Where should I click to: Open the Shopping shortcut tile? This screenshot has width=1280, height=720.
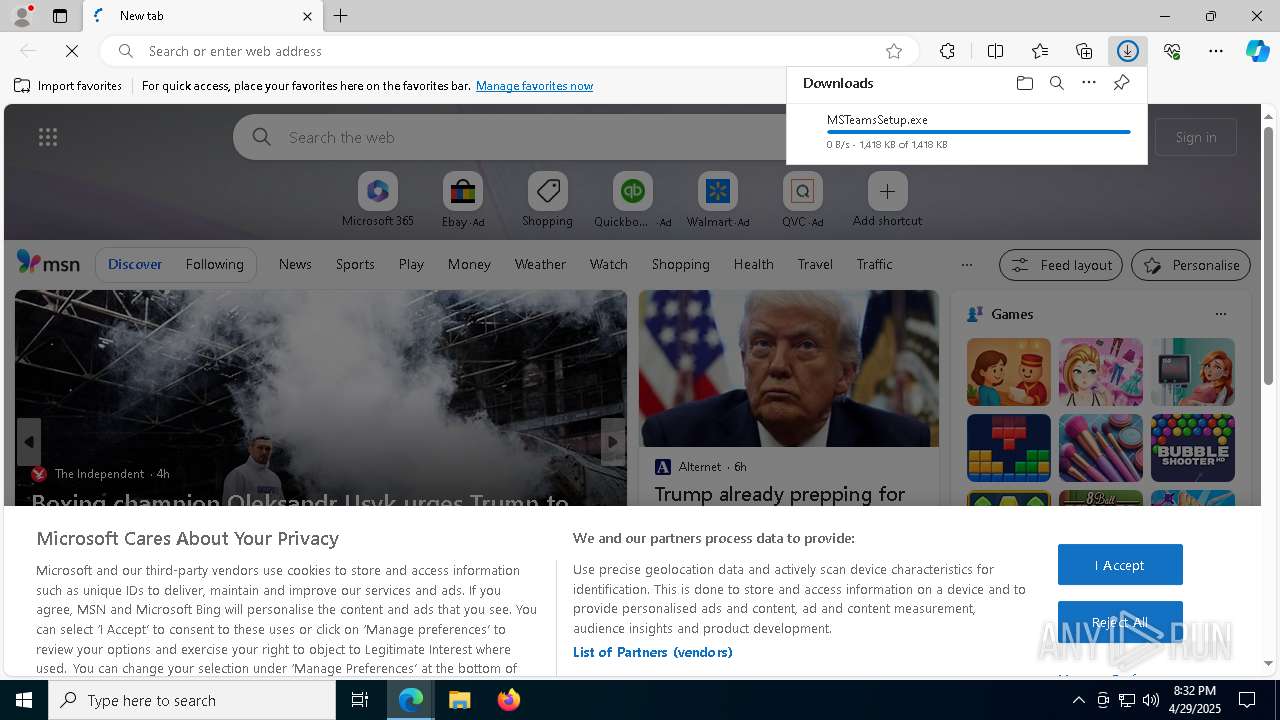tap(547, 199)
